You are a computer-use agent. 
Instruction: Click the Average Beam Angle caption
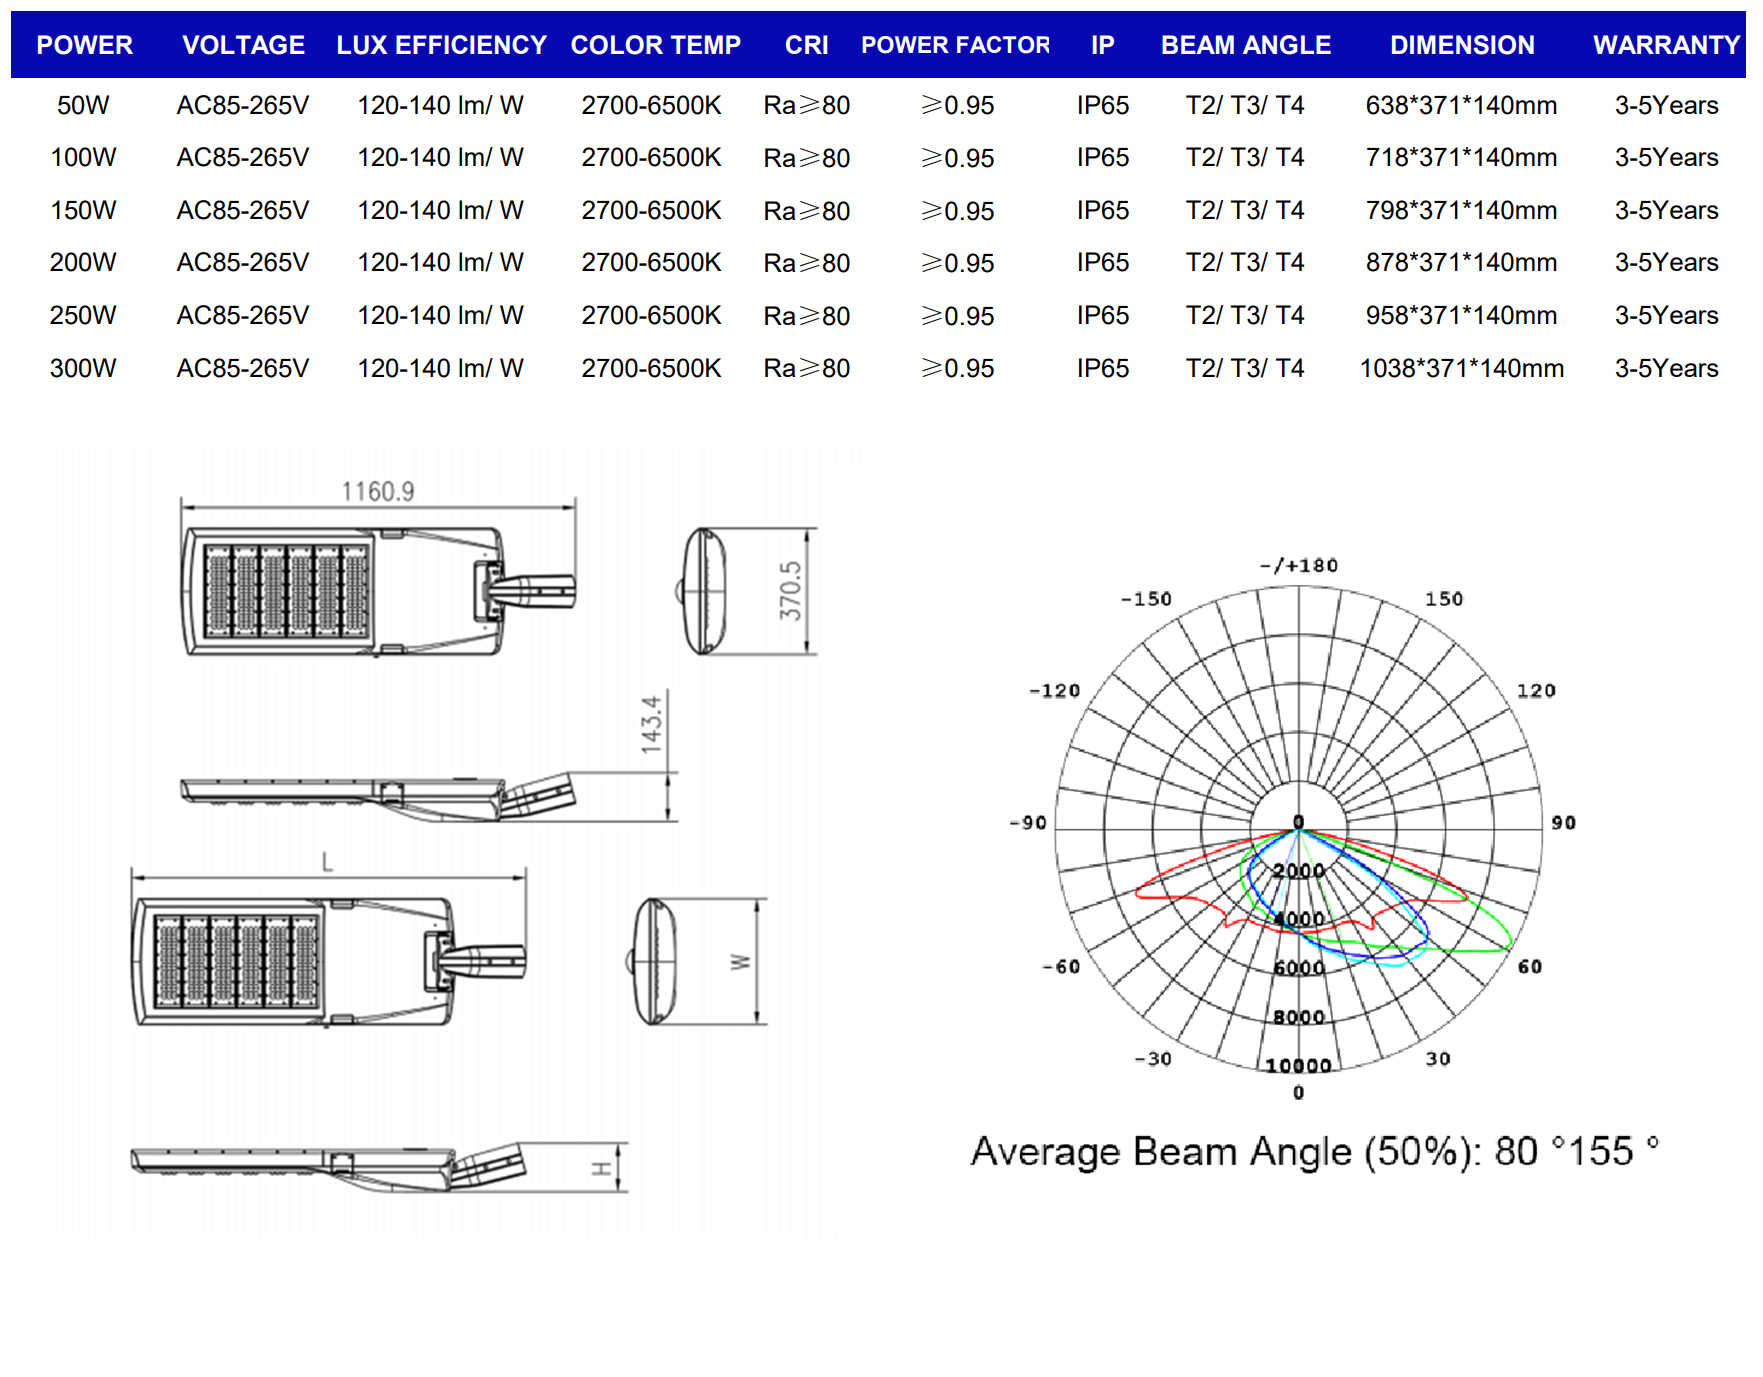(x=1314, y=1152)
